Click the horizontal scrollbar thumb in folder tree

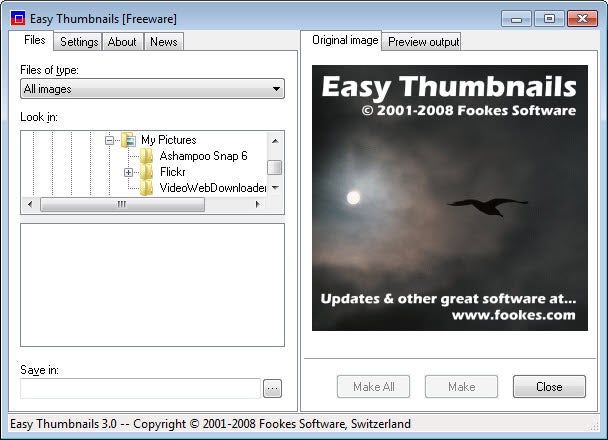click(122, 204)
